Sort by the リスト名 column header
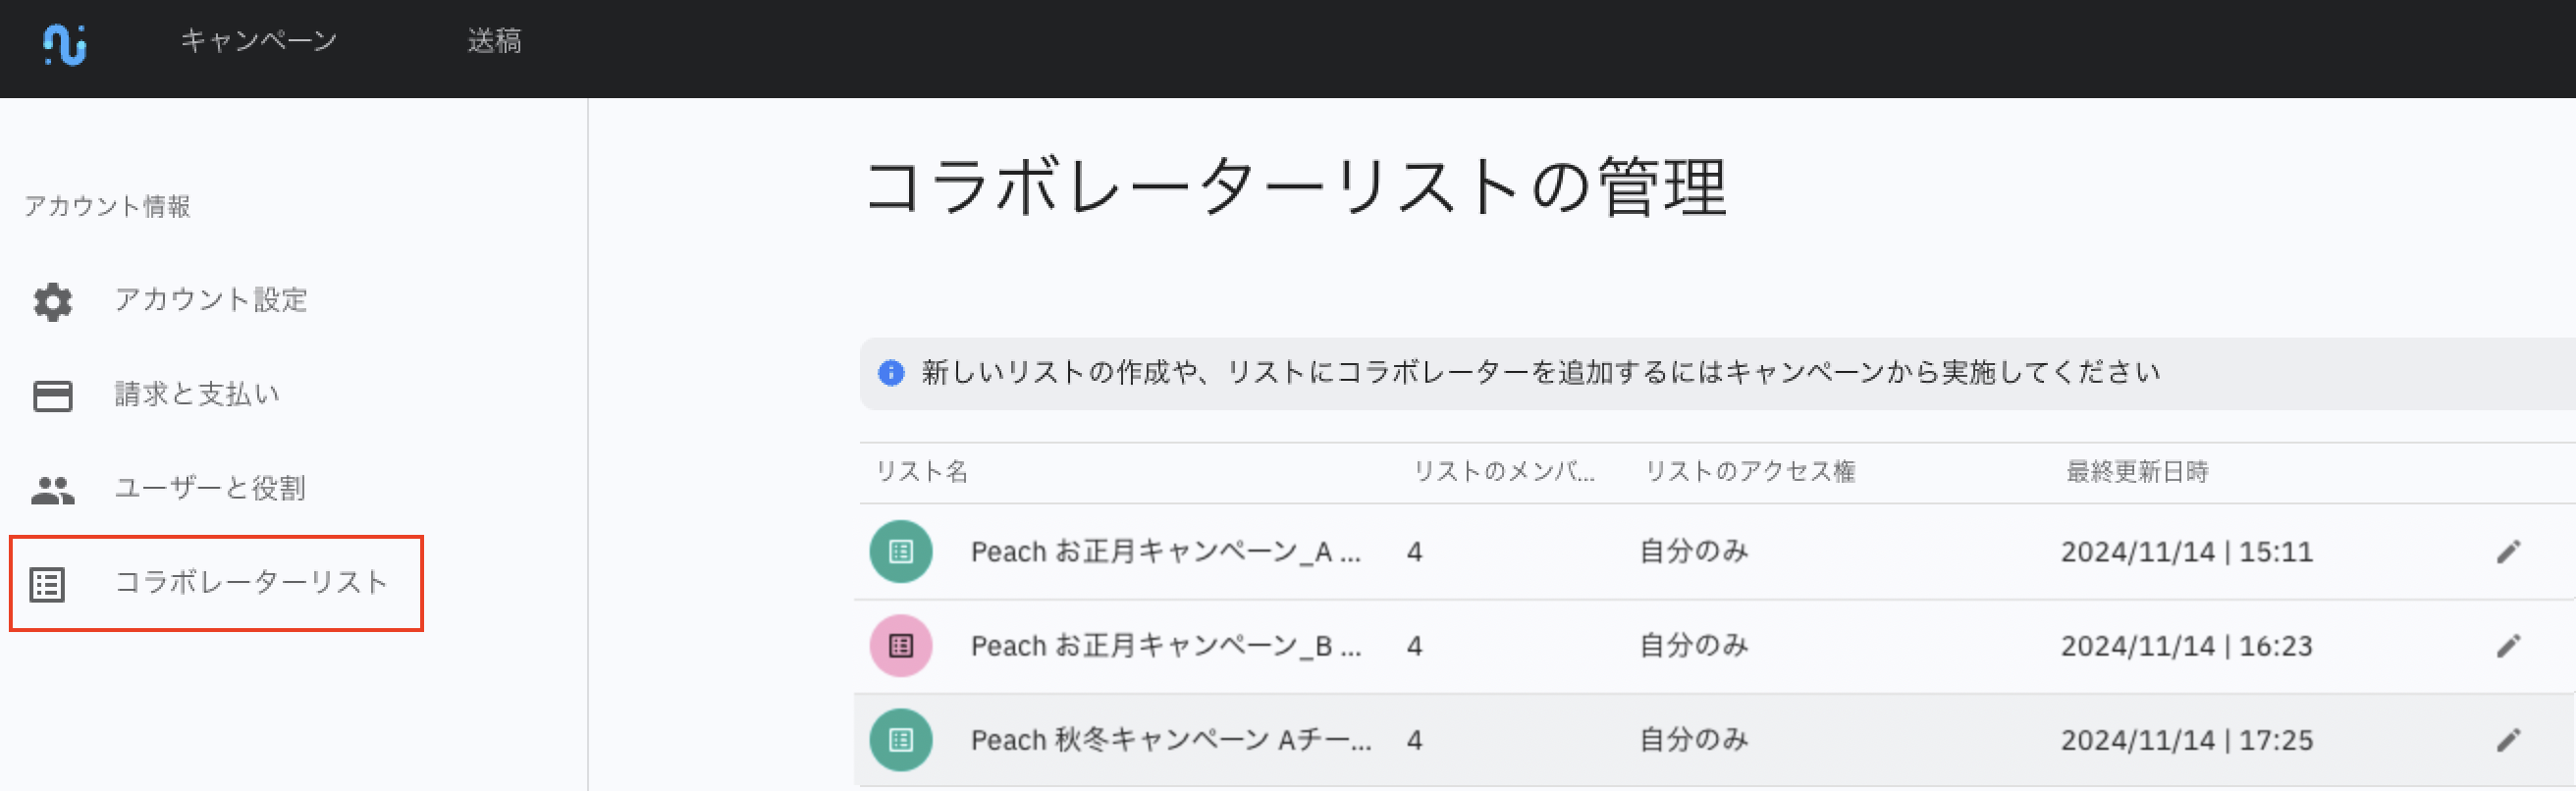The width and height of the screenshot is (2576, 791). click(x=922, y=472)
